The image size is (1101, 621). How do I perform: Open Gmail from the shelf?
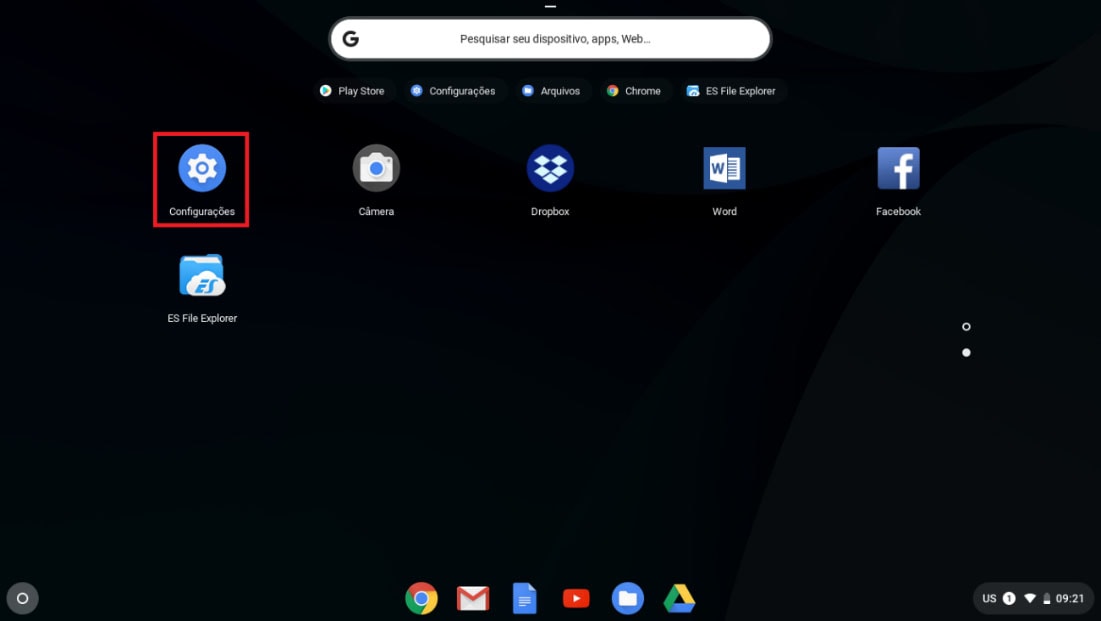pyautogui.click(x=473, y=599)
